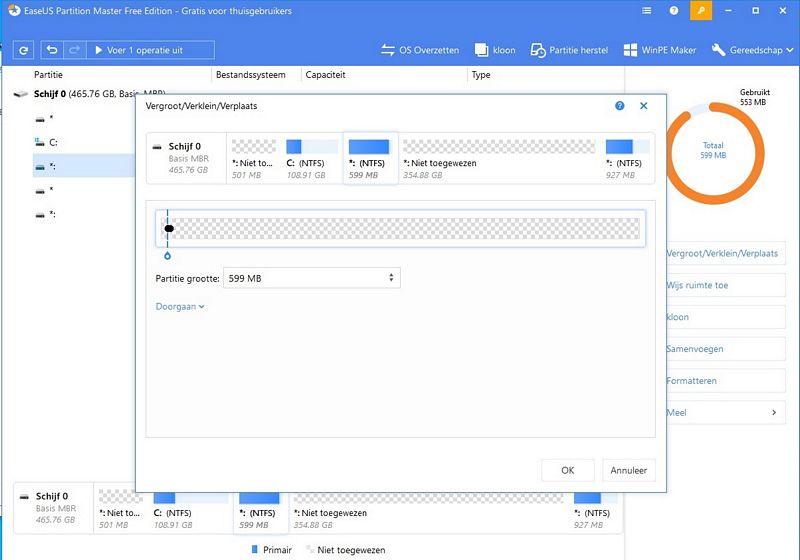Click the redo arrow icon
Image resolution: width=800 pixels, height=560 pixels.
click(74, 50)
